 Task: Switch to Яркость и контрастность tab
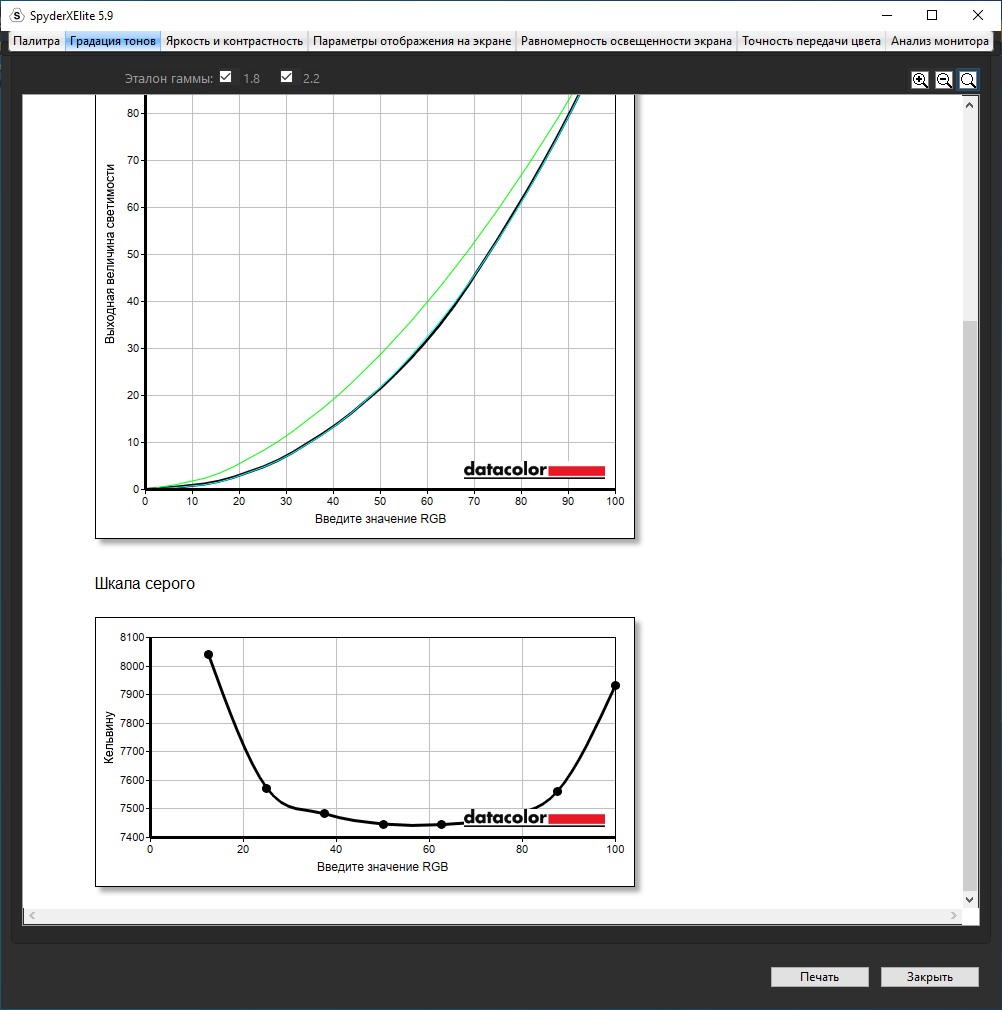234,41
